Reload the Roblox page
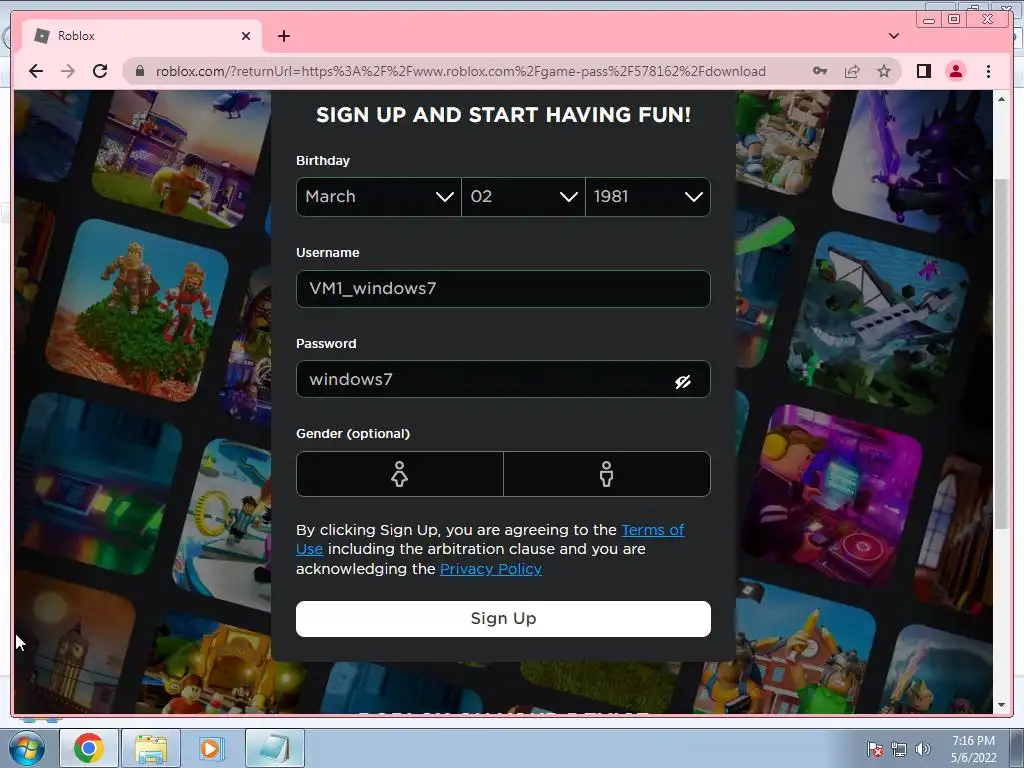The image size is (1024, 768). [x=100, y=71]
